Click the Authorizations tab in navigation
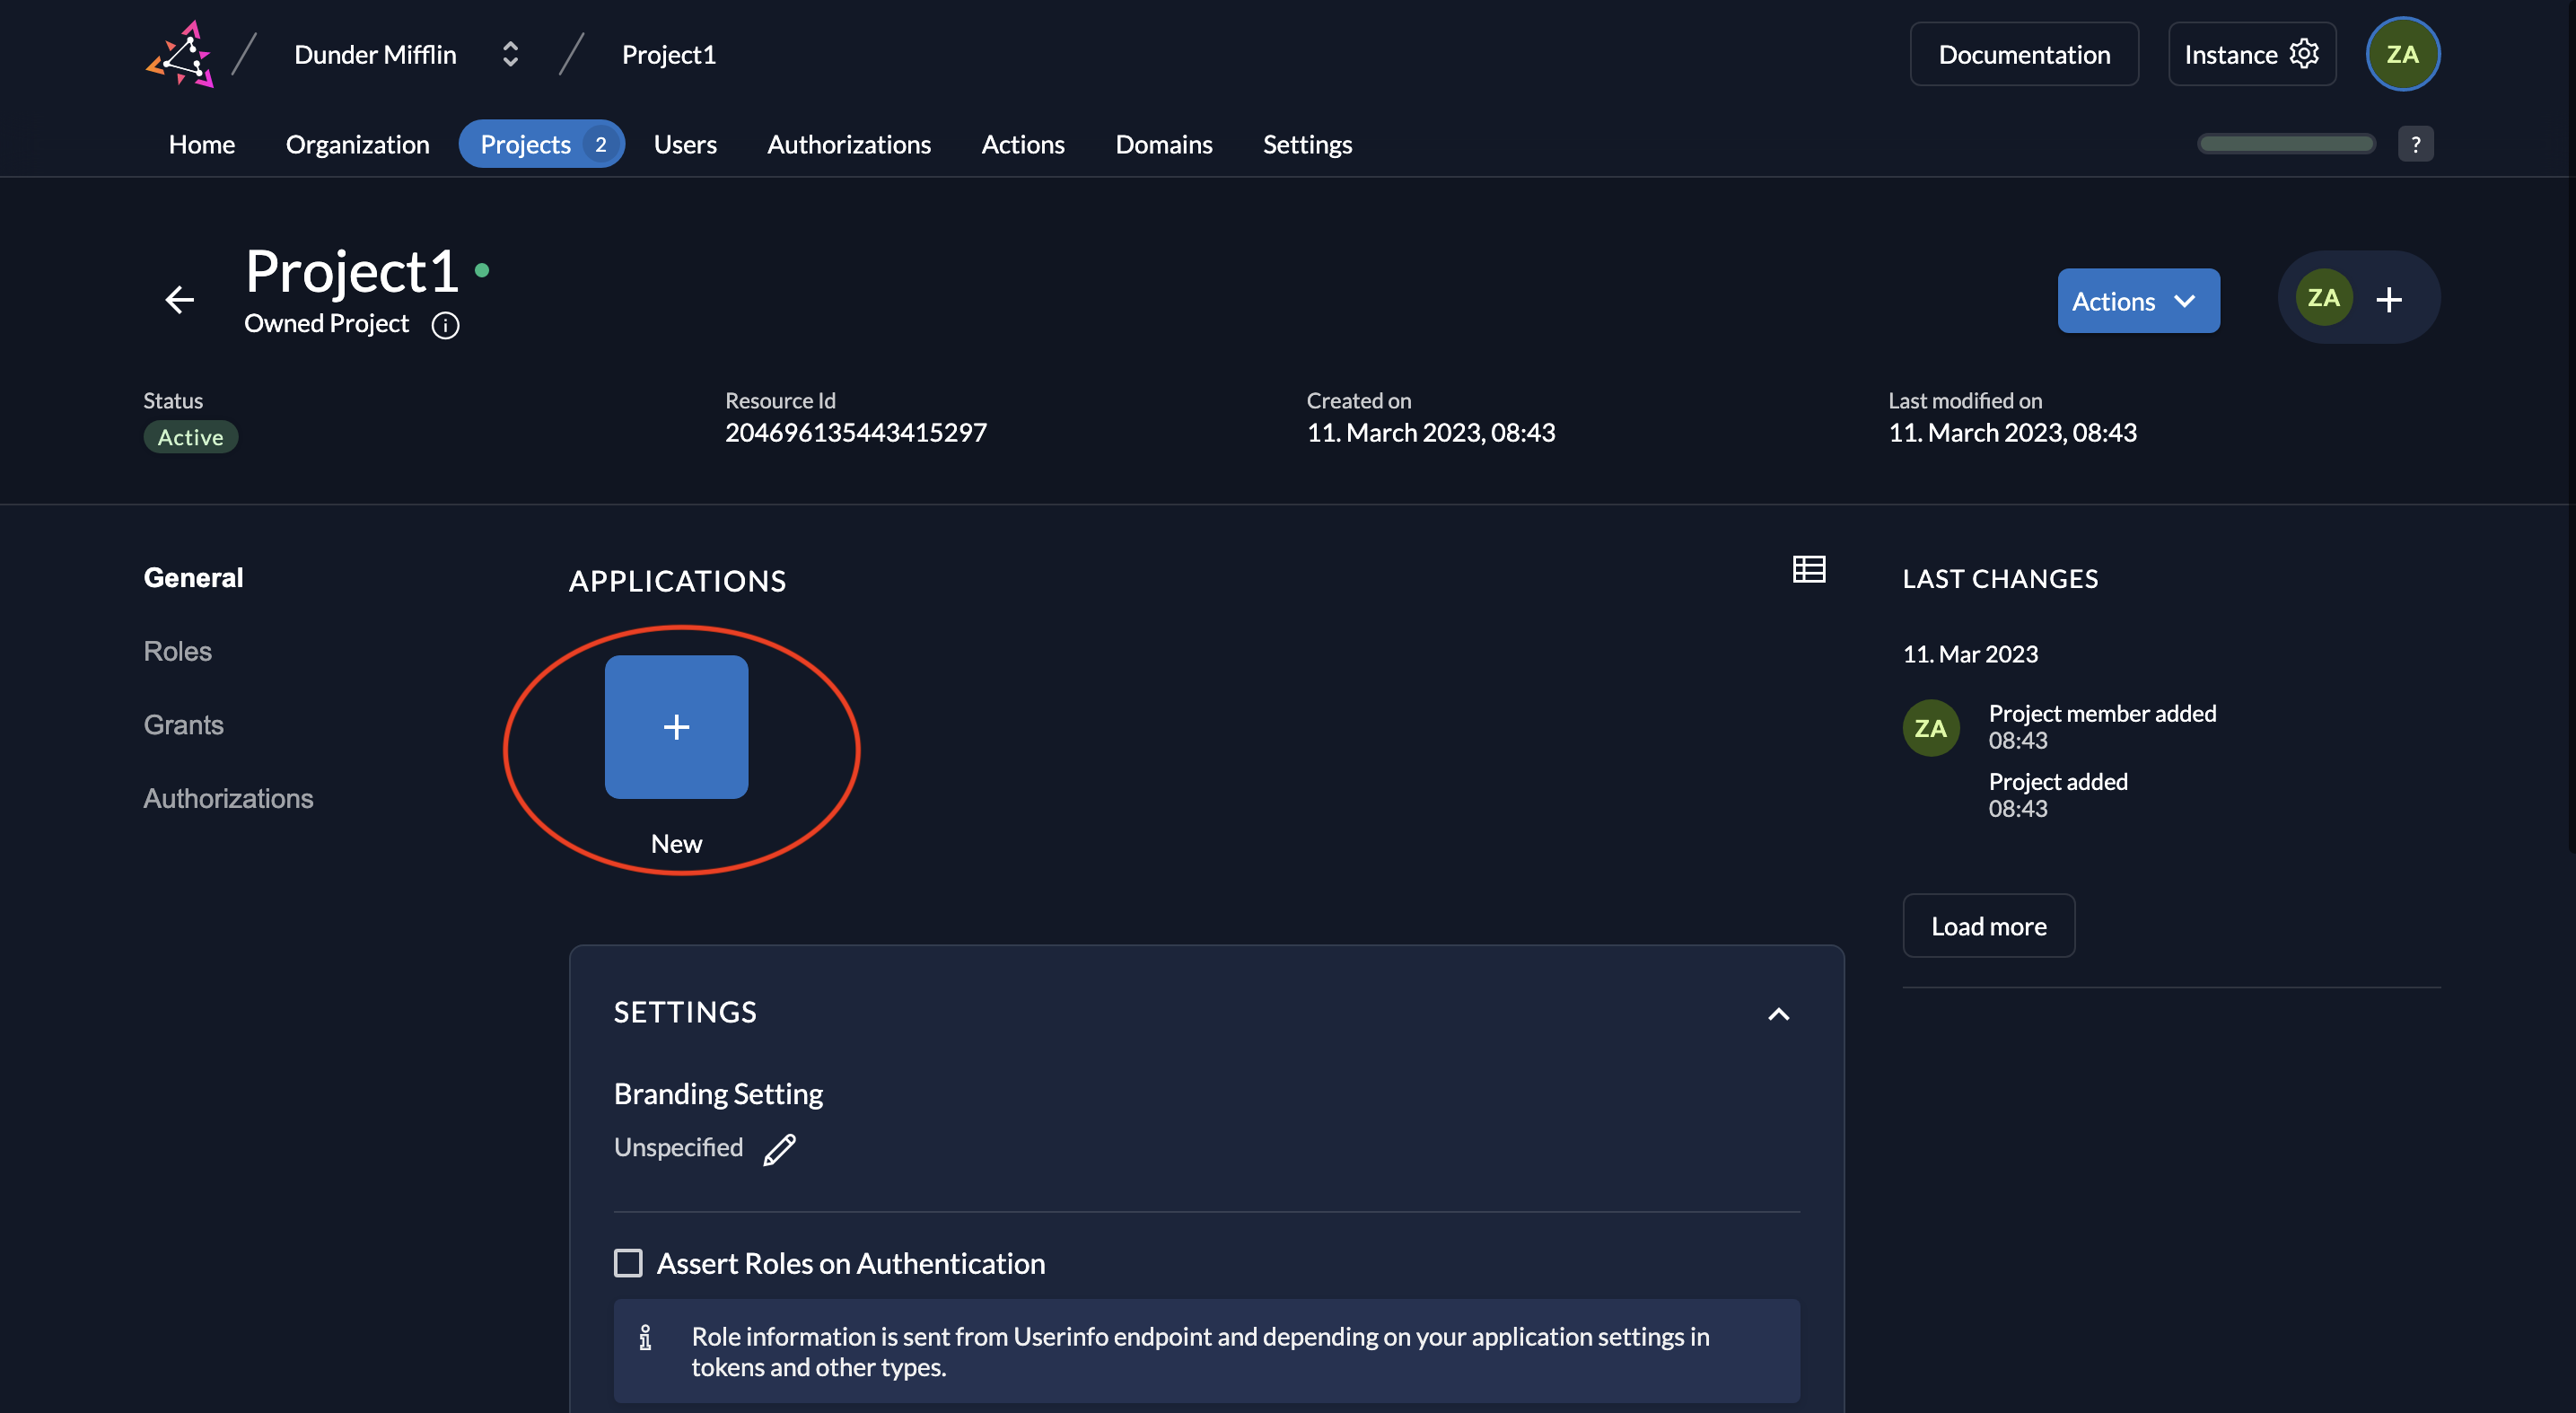 (x=849, y=143)
